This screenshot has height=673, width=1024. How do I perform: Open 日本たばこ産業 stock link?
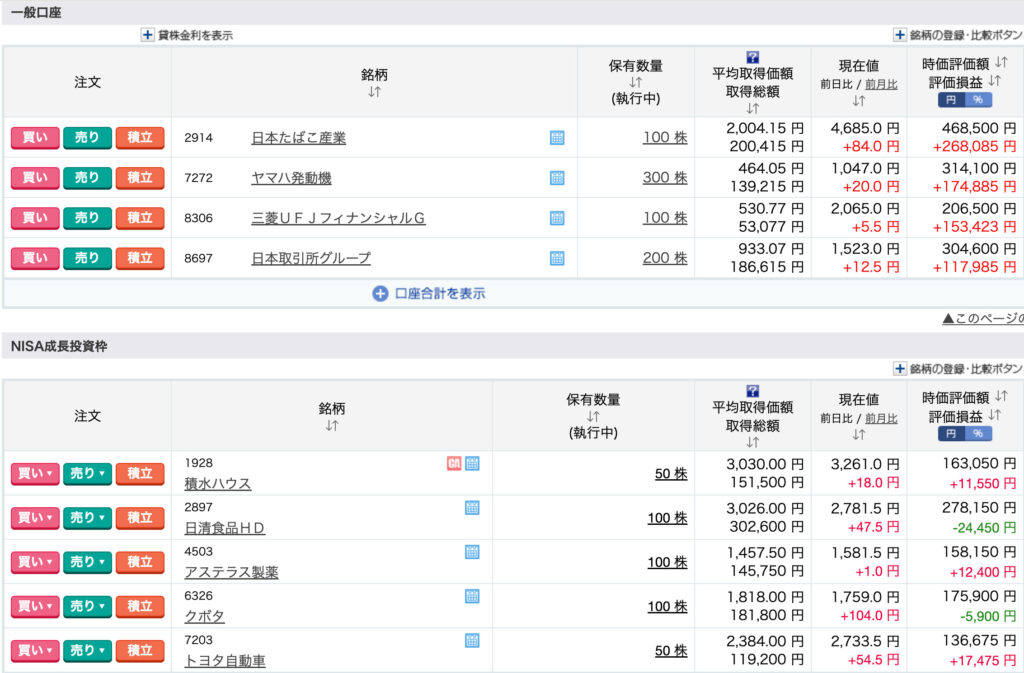point(298,138)
